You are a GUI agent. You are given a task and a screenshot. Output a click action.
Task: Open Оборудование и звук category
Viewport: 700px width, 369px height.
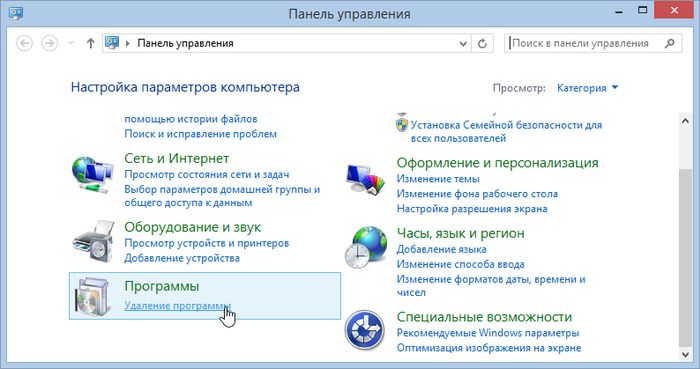point(192,227)
